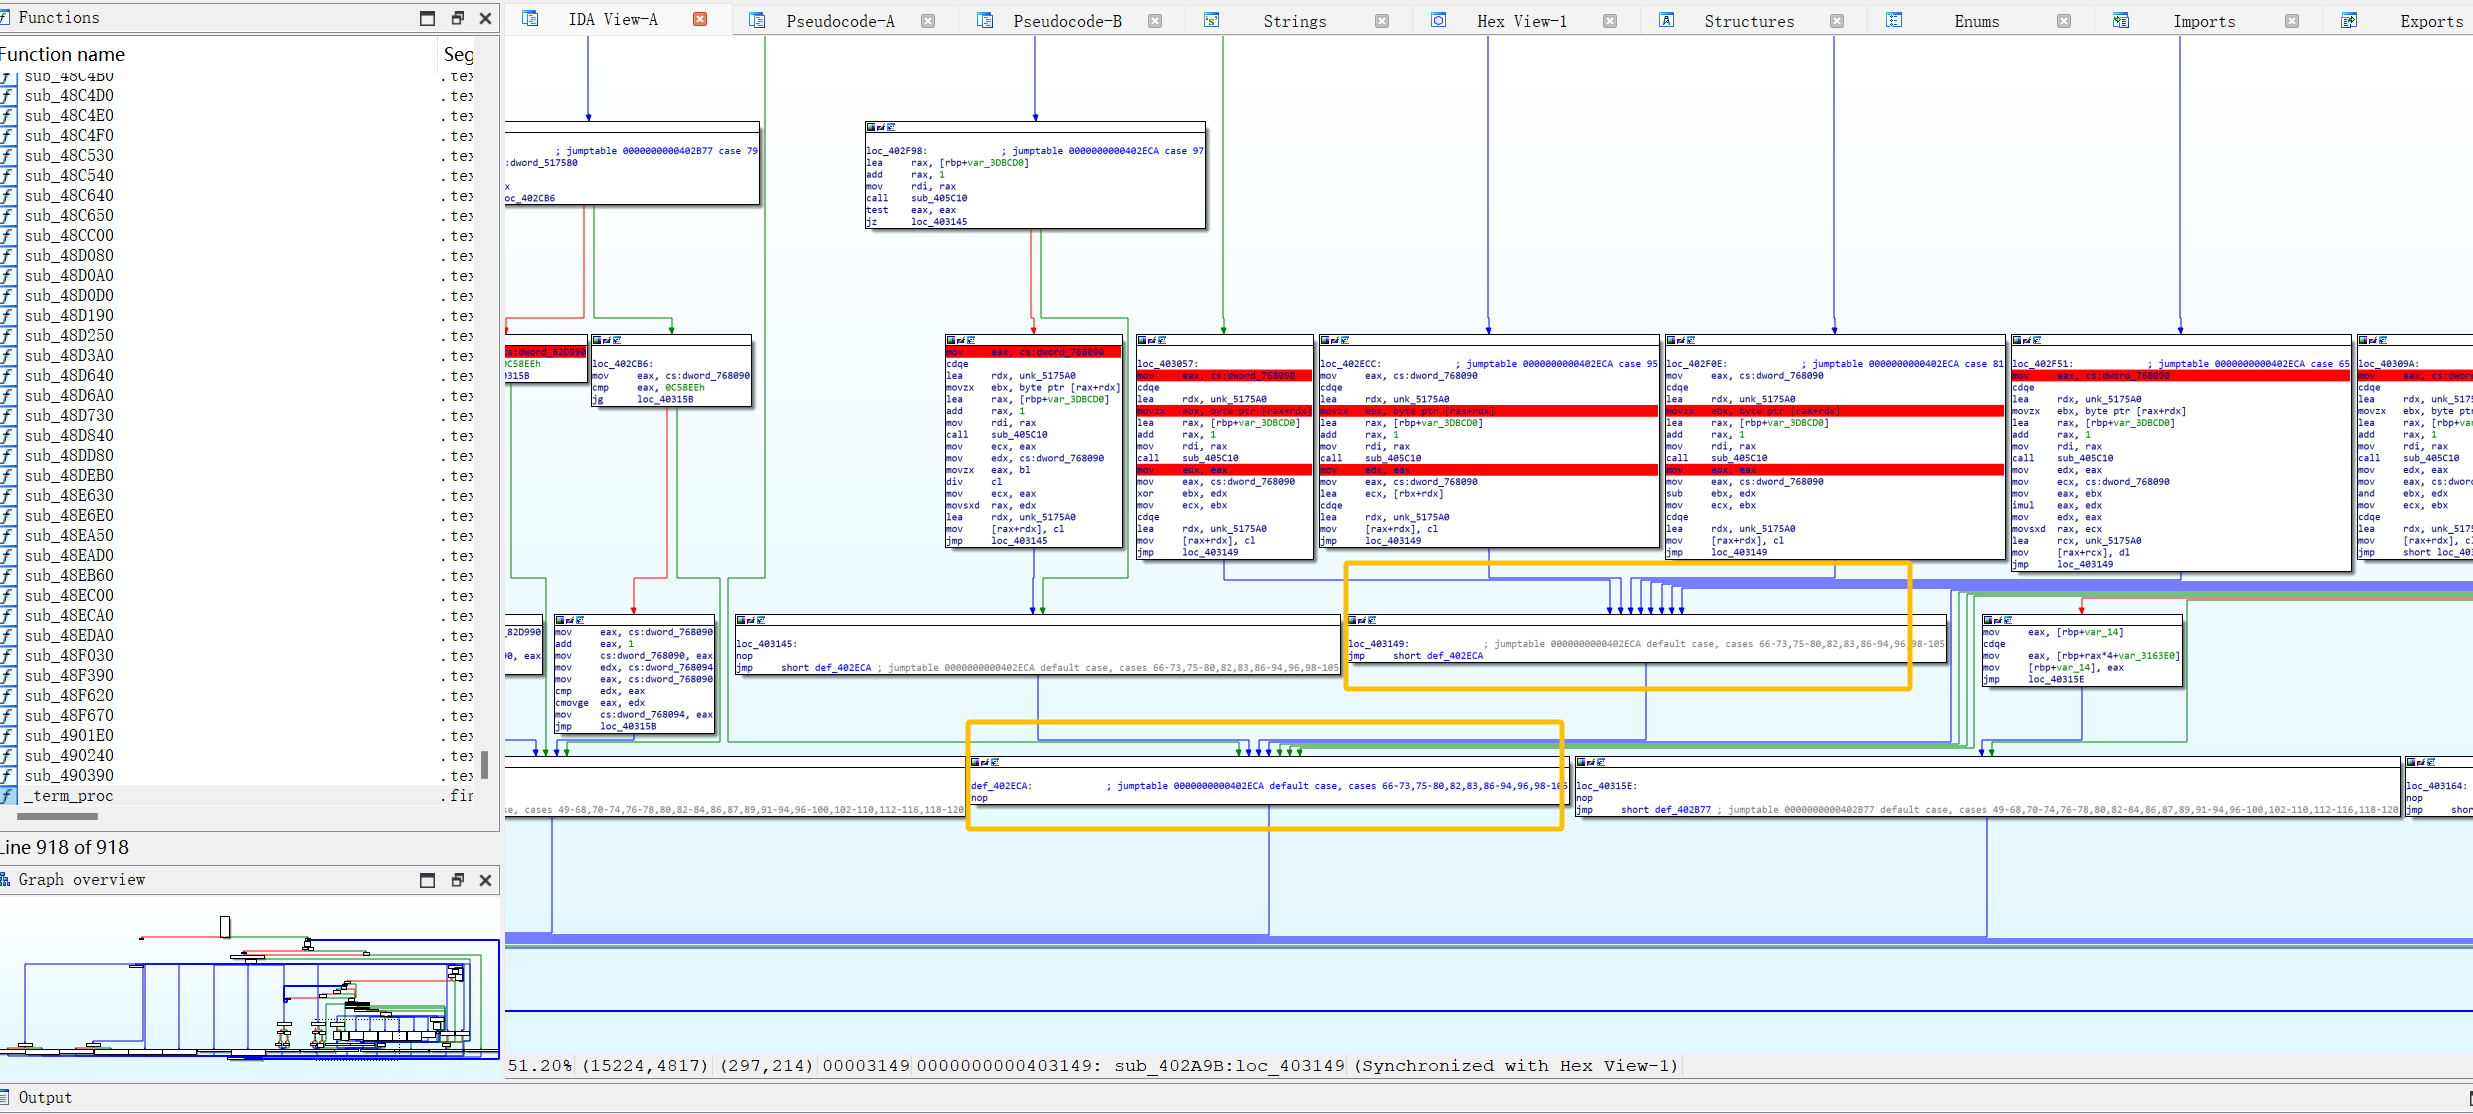Click the Strings tab icon

1211,20
